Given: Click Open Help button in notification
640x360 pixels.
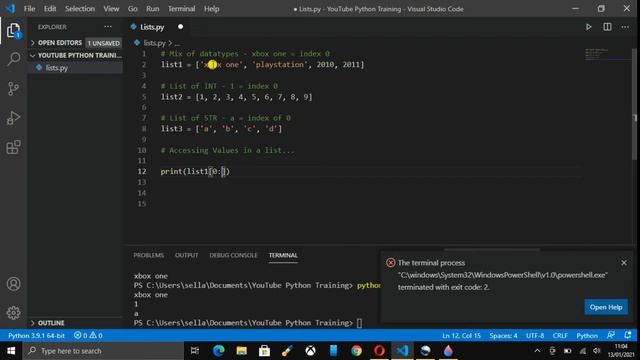Looking at the screenshot, I should (606, 307).
